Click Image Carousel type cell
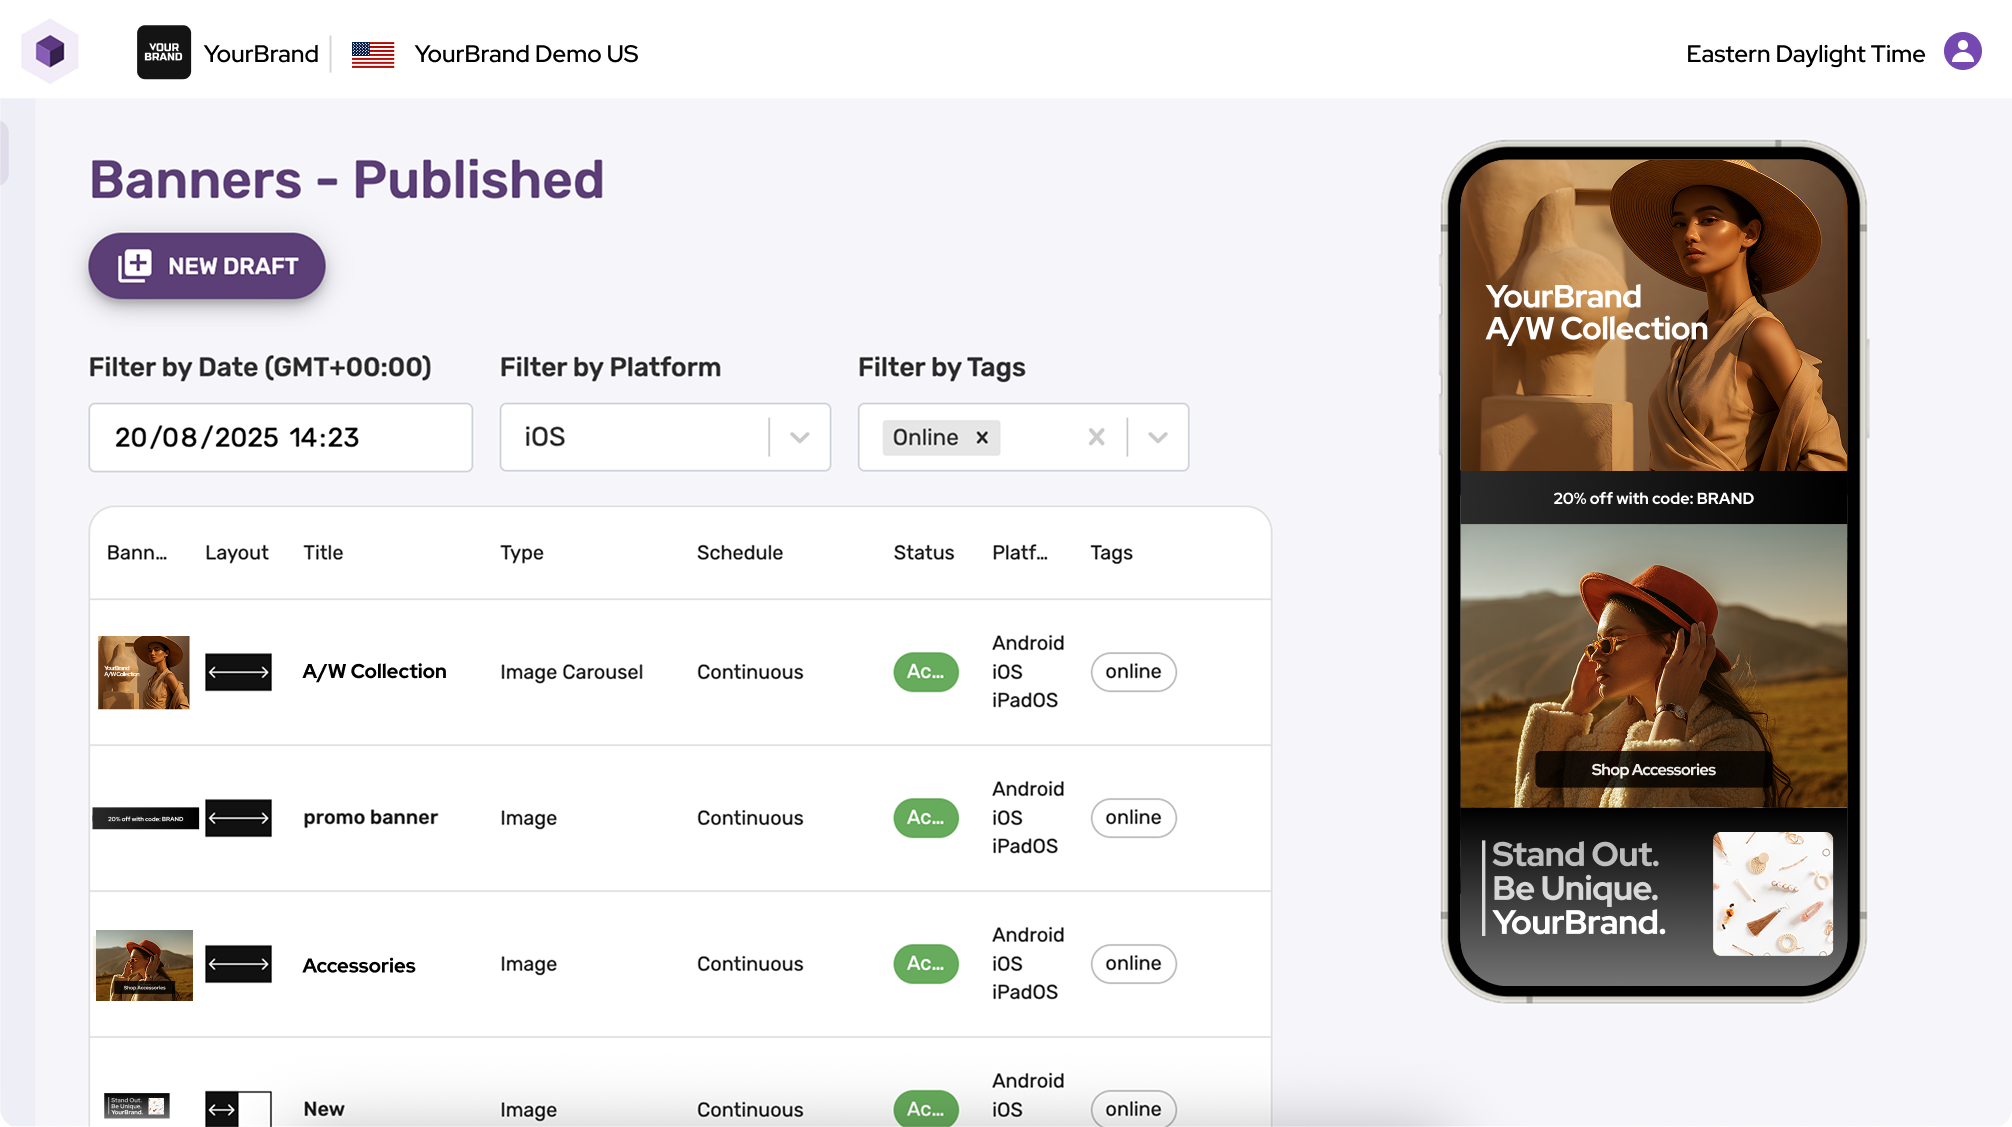This screenshot has width=2012, height=1127. [x=571, y=672]
